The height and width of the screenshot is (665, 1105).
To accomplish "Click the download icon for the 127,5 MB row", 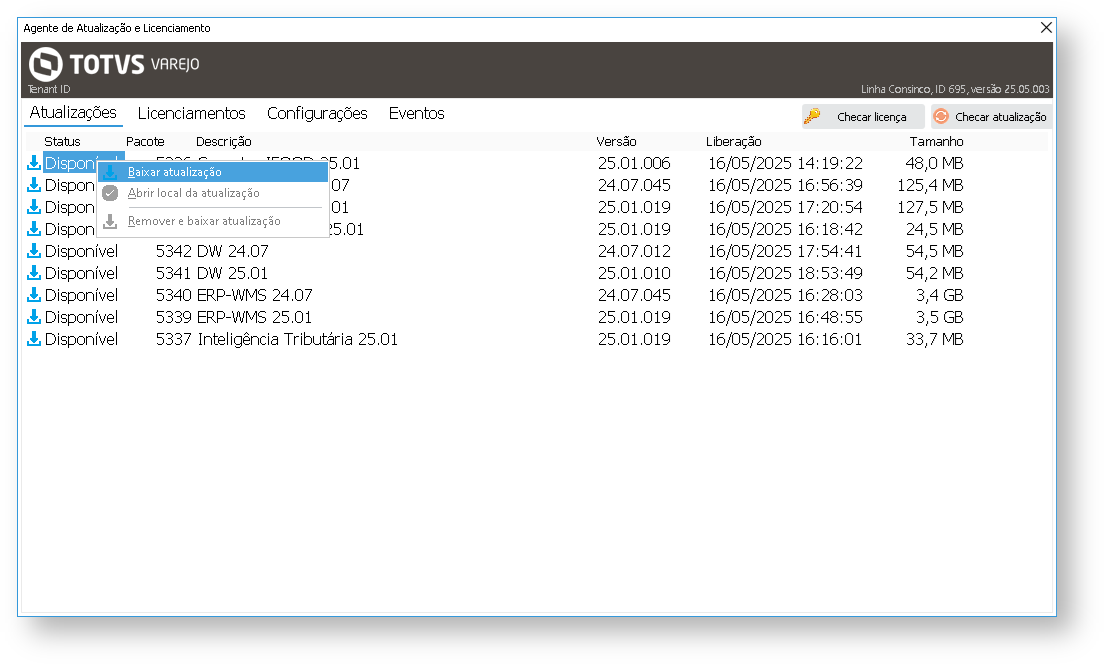I will coord(33,207).
